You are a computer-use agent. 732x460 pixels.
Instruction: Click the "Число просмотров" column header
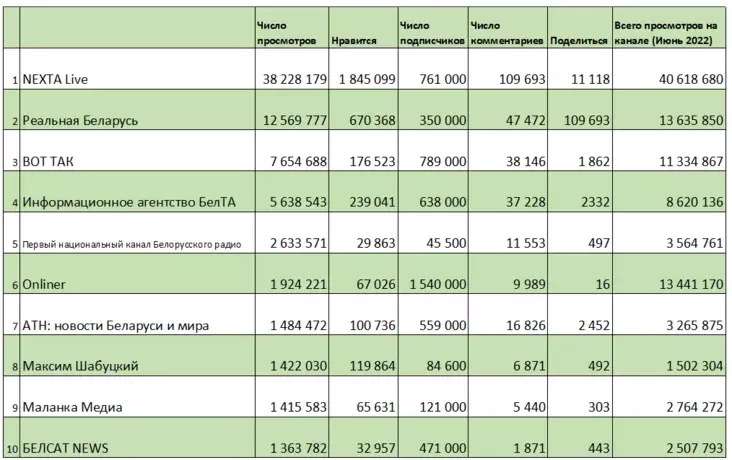click(x=286, y=32)
